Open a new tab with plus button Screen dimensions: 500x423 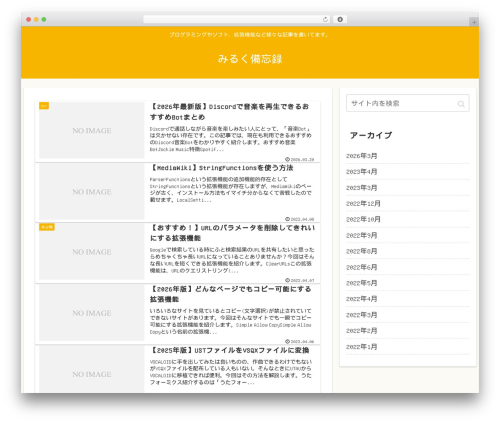(474, 22)
